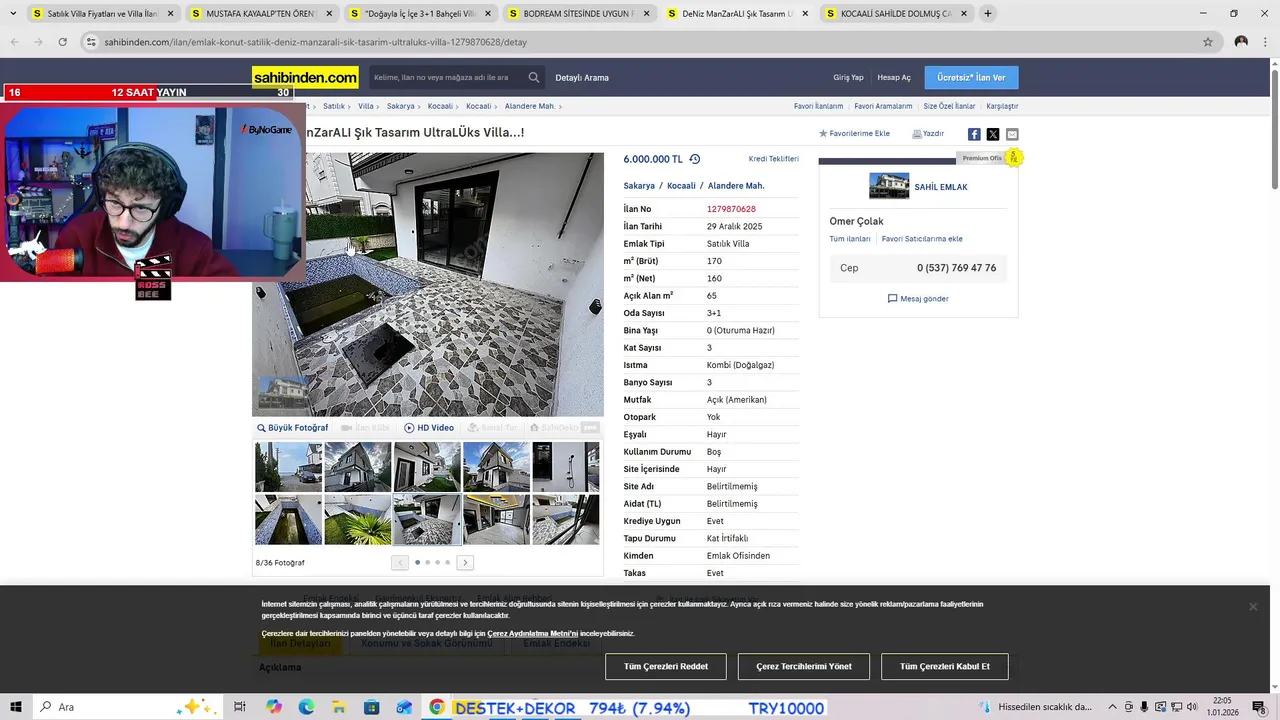Switch to Satılık Villa Fiyatları browser tab
Image resolution: width=1280 pixels, height=720 pixels.
pos(102,14)
